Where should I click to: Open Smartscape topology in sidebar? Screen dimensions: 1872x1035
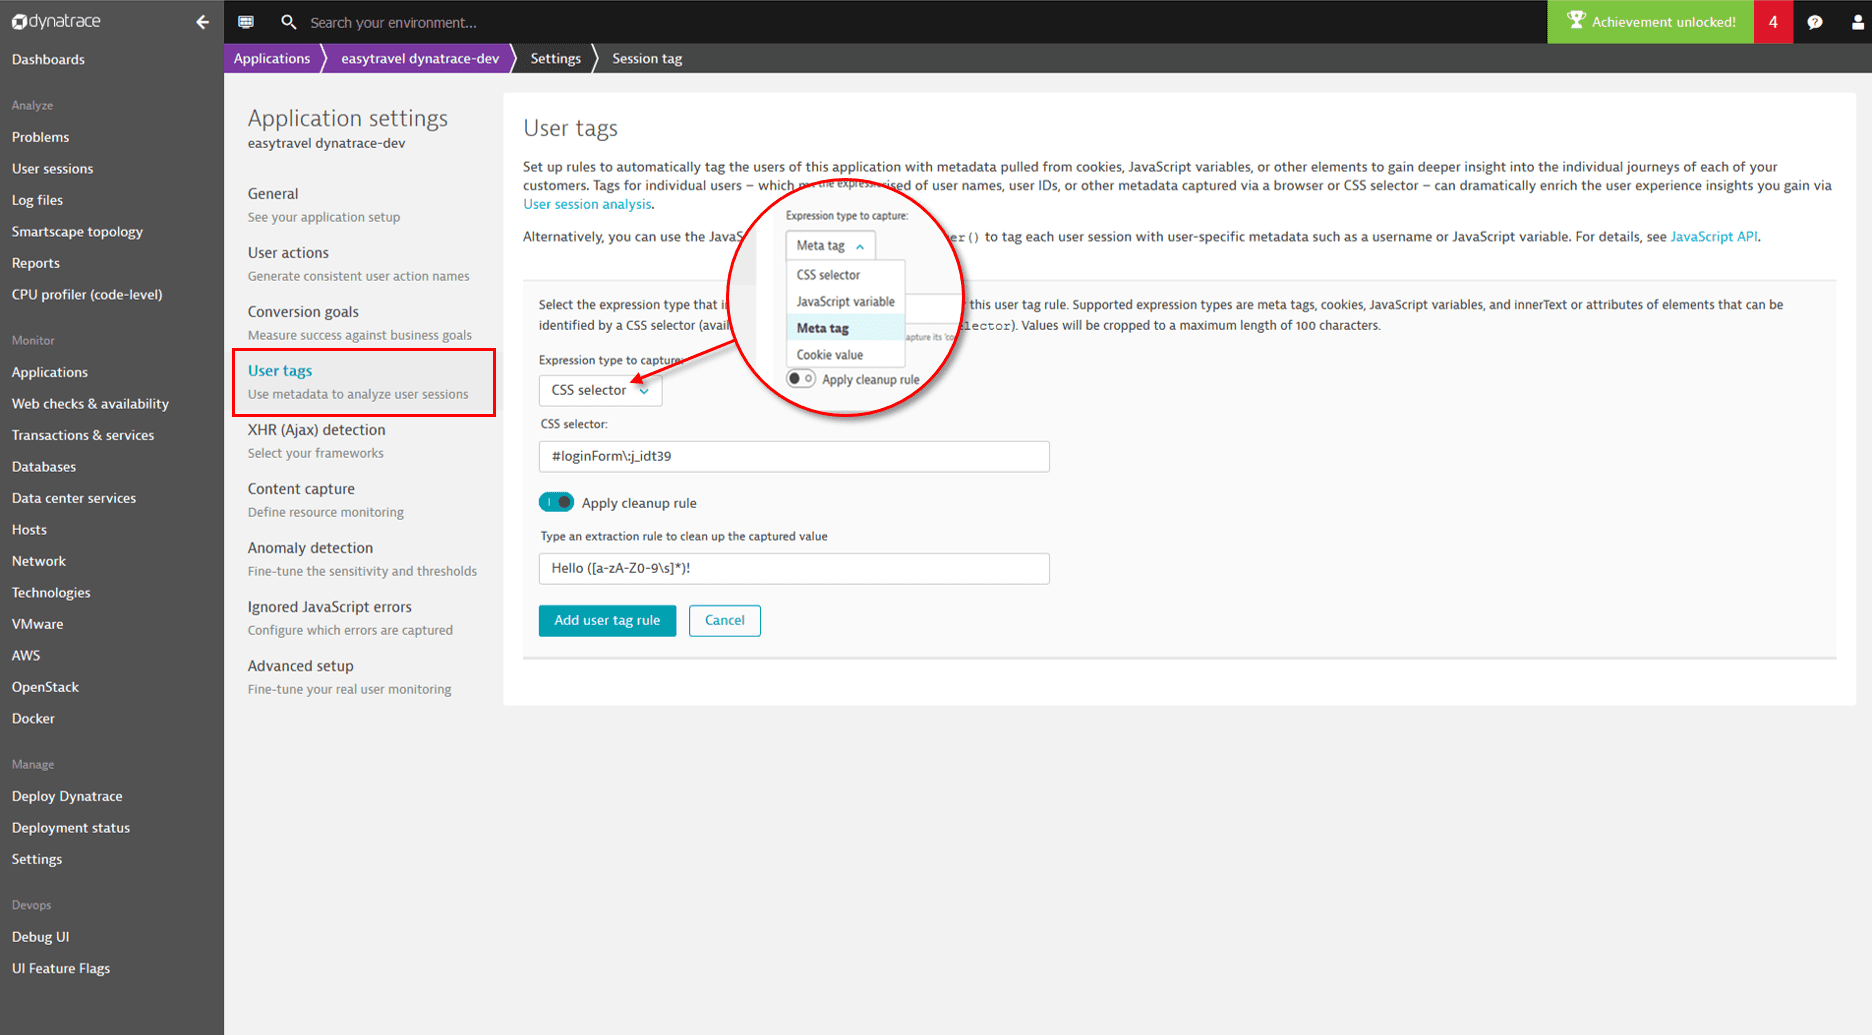[77, 231]
